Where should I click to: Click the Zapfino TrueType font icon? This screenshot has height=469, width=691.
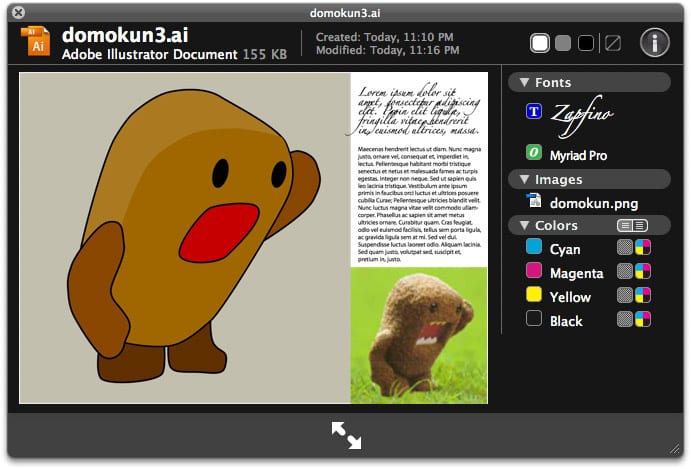(x=534, y=111)
